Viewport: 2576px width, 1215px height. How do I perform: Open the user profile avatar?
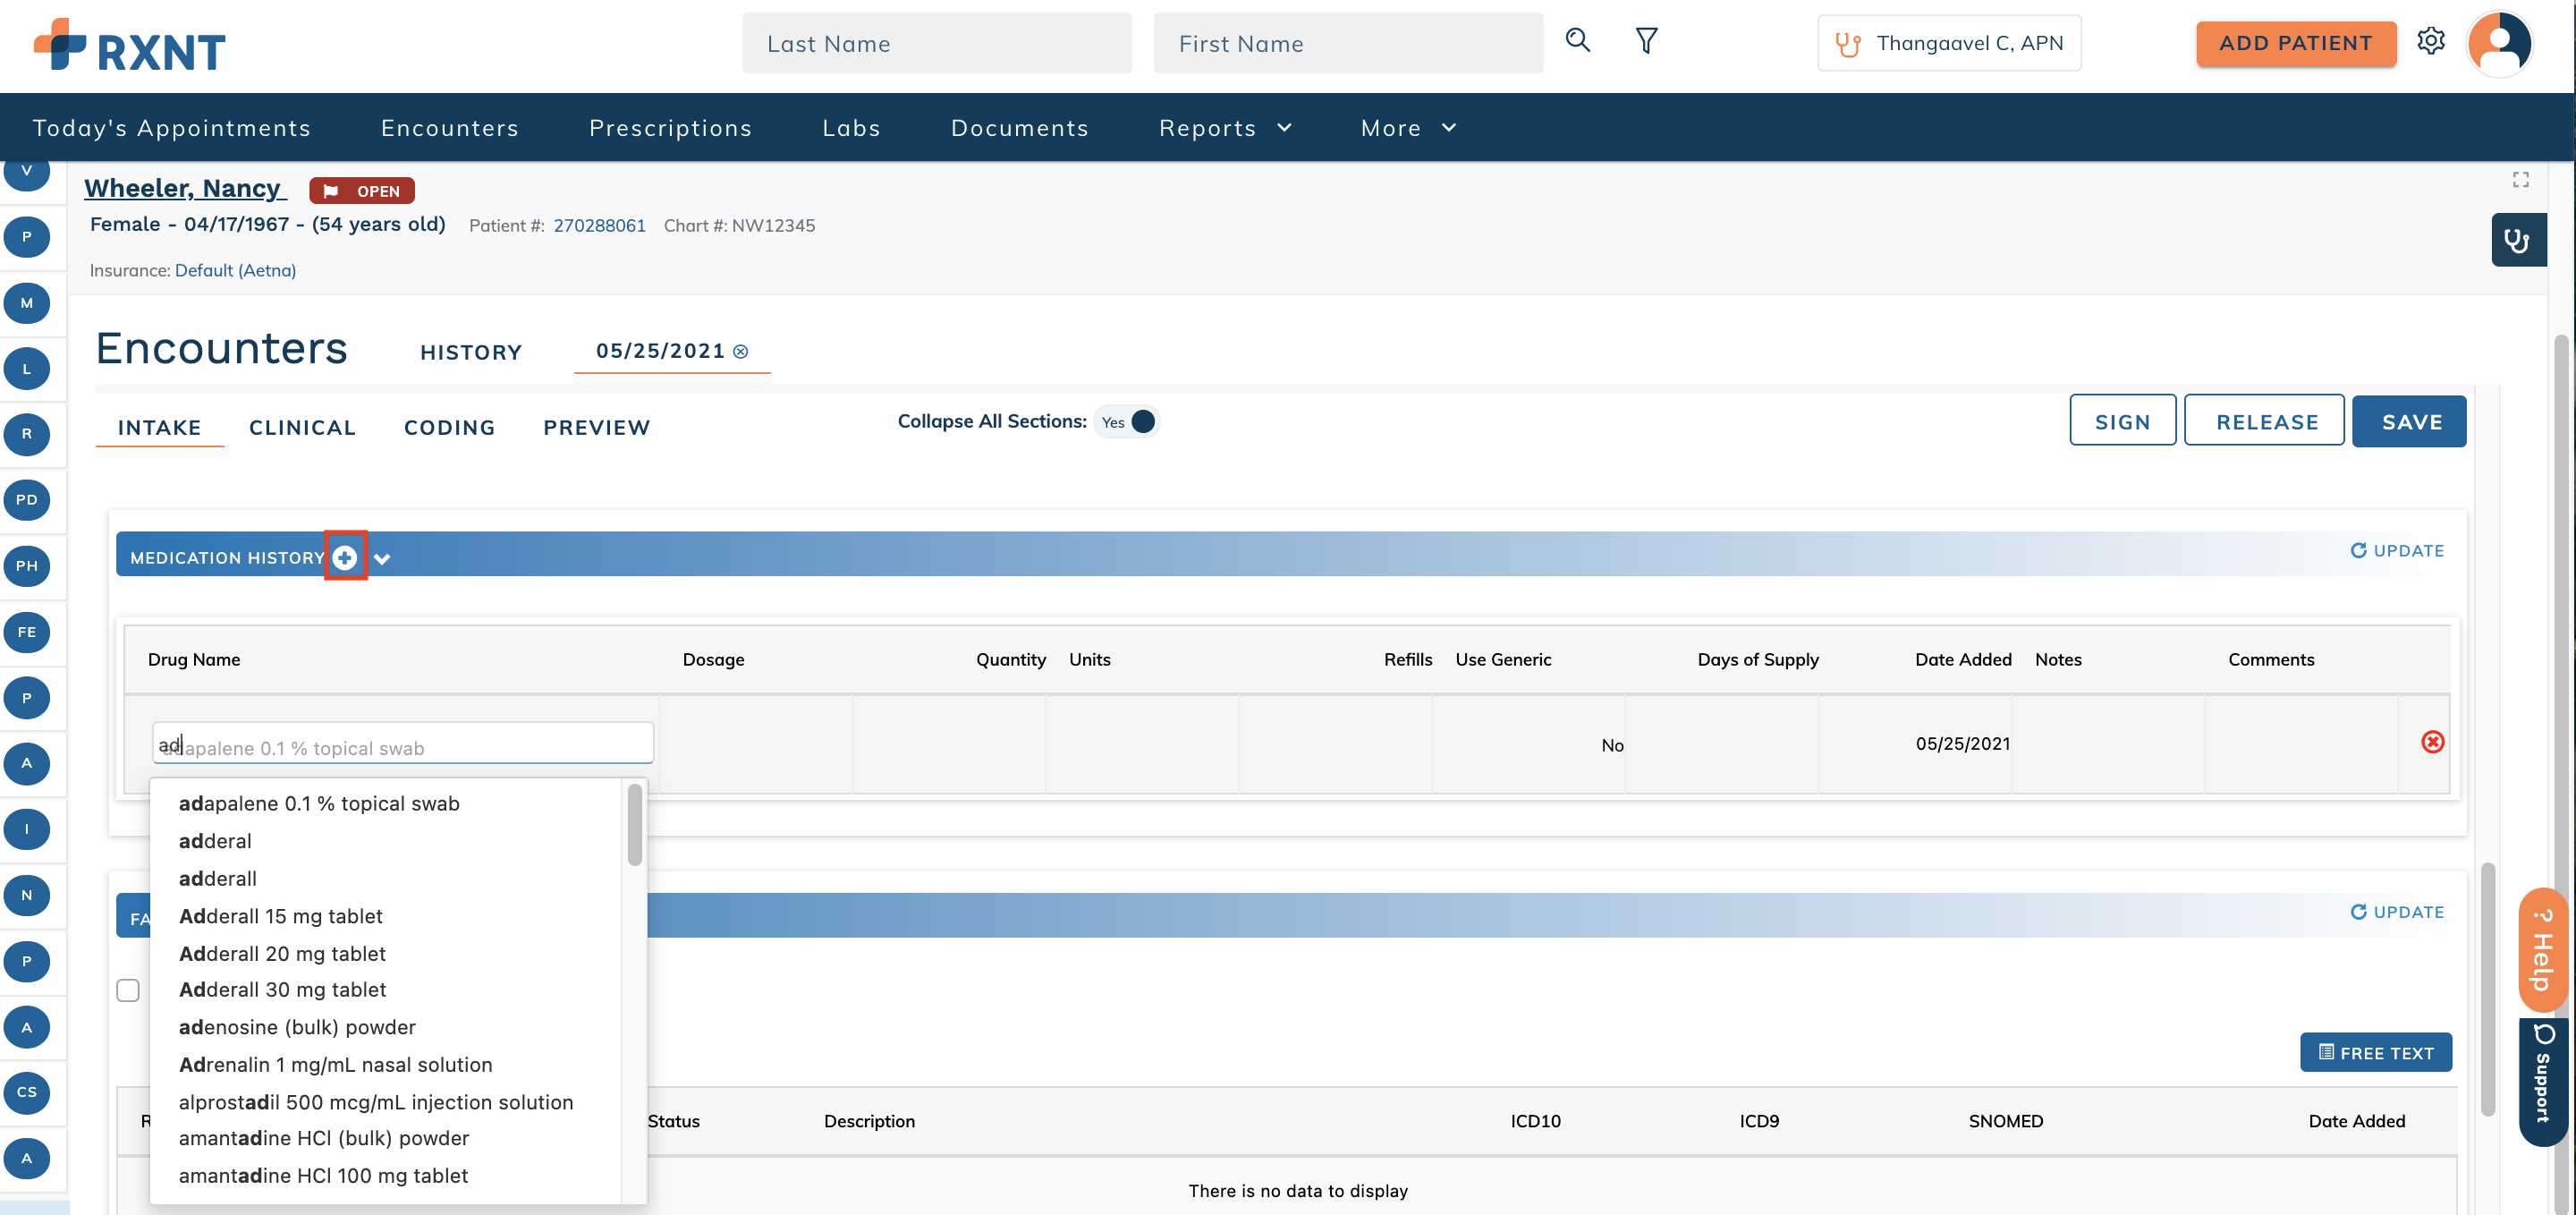point(2499,43)
